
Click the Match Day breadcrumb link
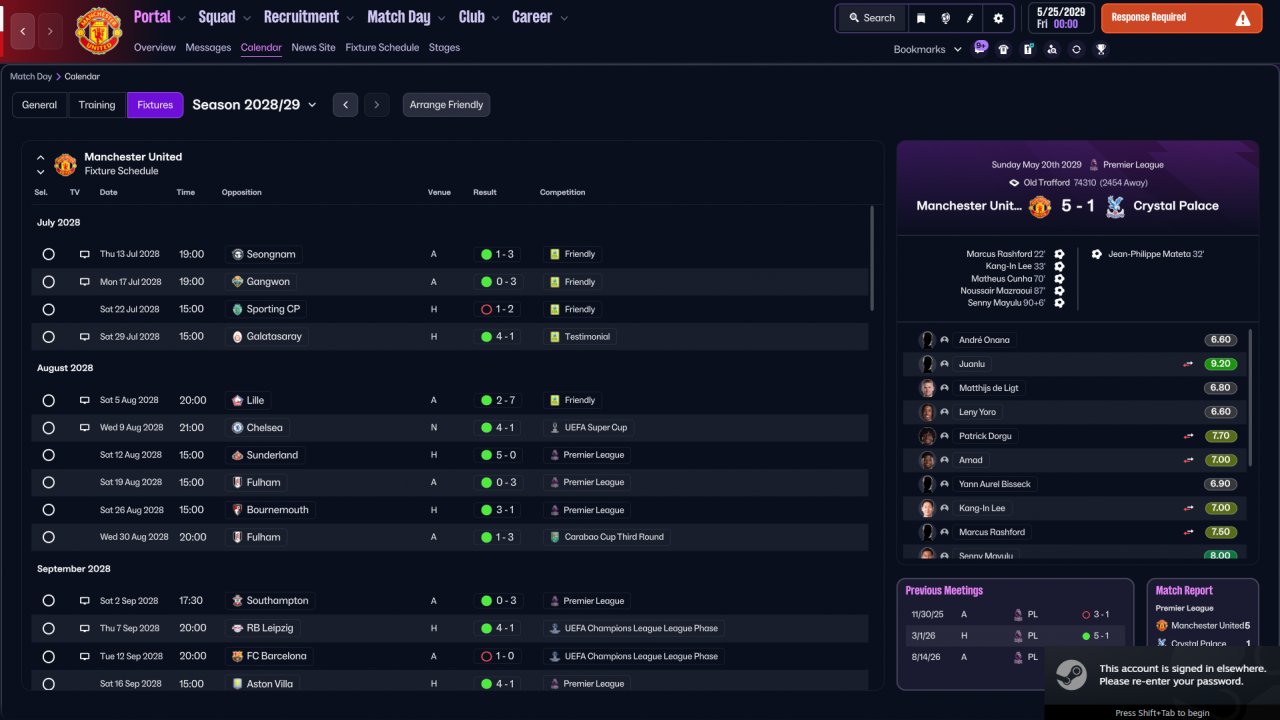pyautogui.click(x=31, y=76)
